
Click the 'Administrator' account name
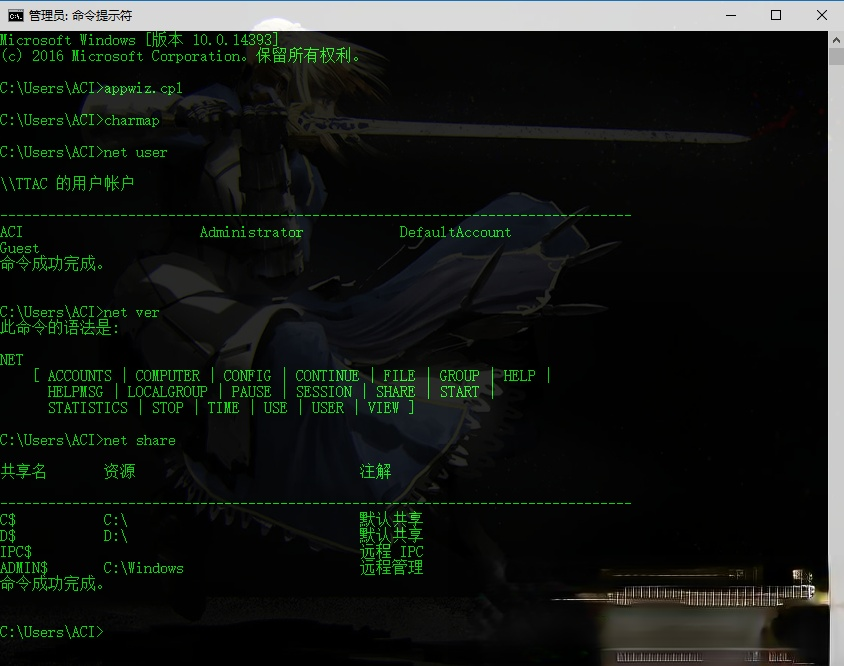pyautogui.click(x=251, y=232)
